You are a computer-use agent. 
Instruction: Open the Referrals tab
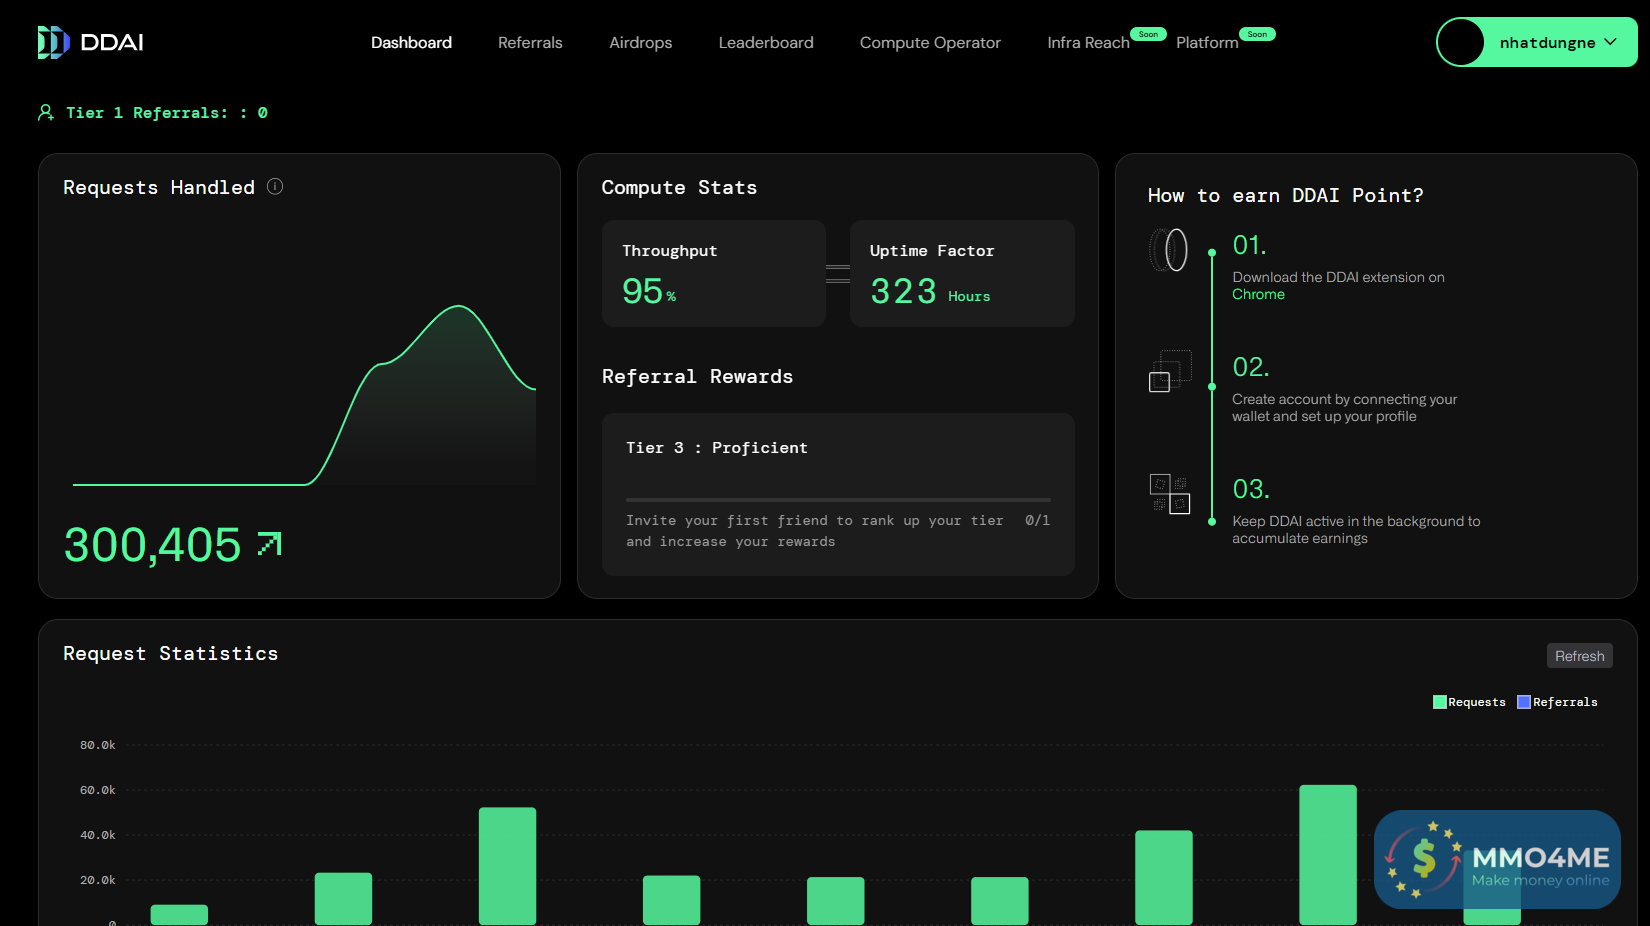click(530, 42)
